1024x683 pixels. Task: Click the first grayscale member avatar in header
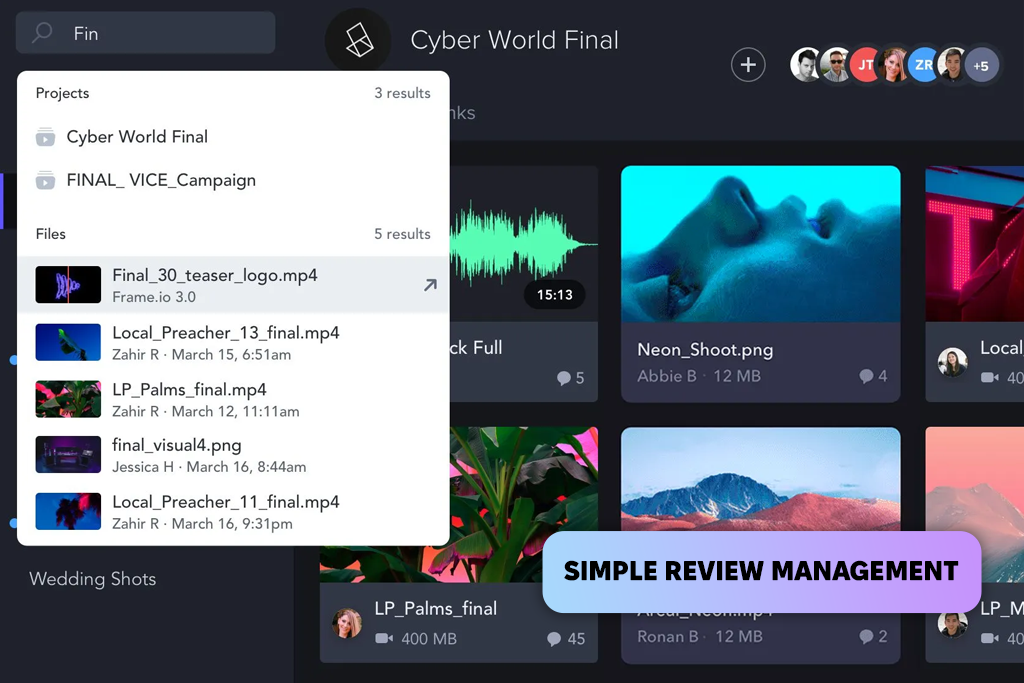(x=807, y=65)
